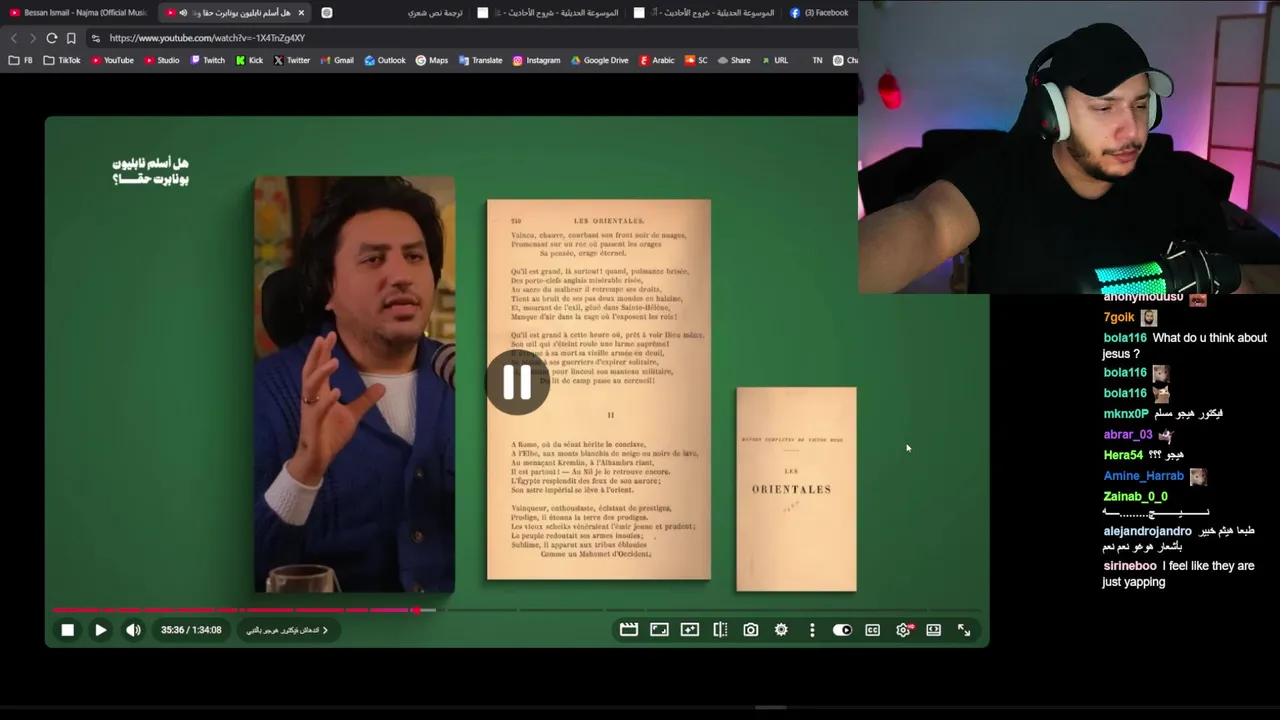The width and height of the screenshot is (1280, 720).
Task: Click the progress bar scrubber handle
Action: pos(417,610)
